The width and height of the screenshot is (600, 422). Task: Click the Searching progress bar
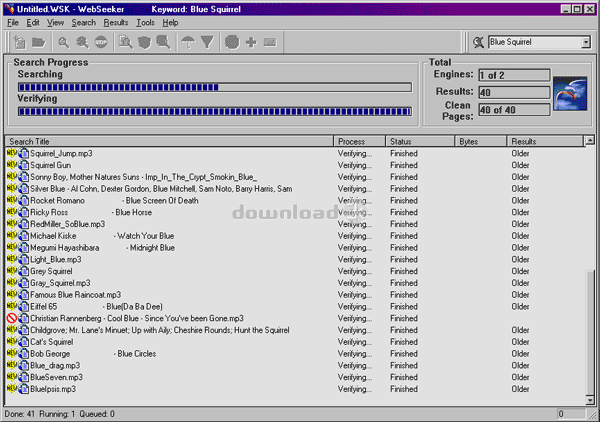pos(215,87)
